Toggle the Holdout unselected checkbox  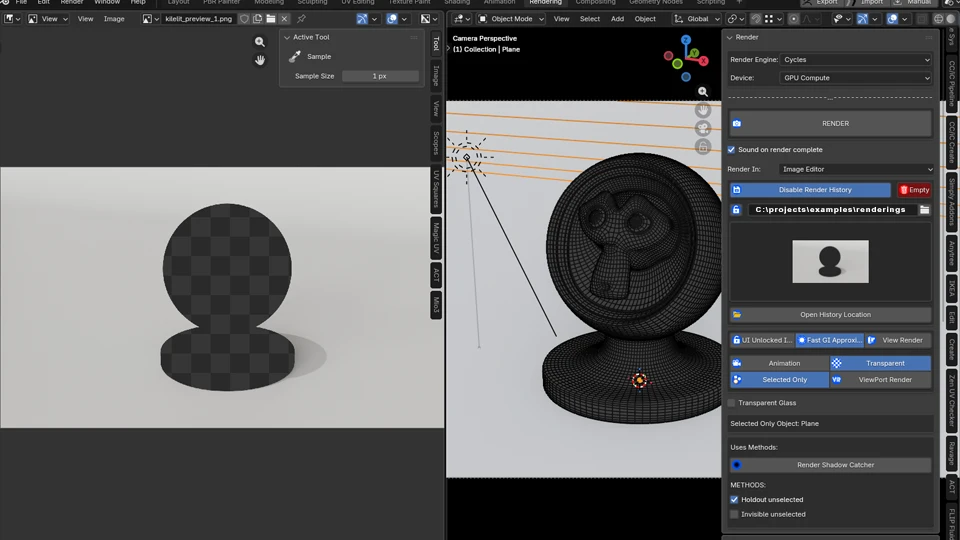[734, 500]
